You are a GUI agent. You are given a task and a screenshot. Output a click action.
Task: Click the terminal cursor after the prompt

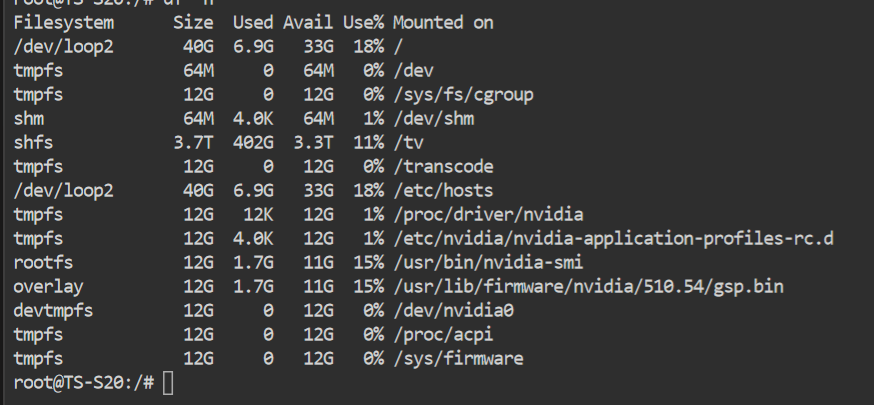point(168,383)
